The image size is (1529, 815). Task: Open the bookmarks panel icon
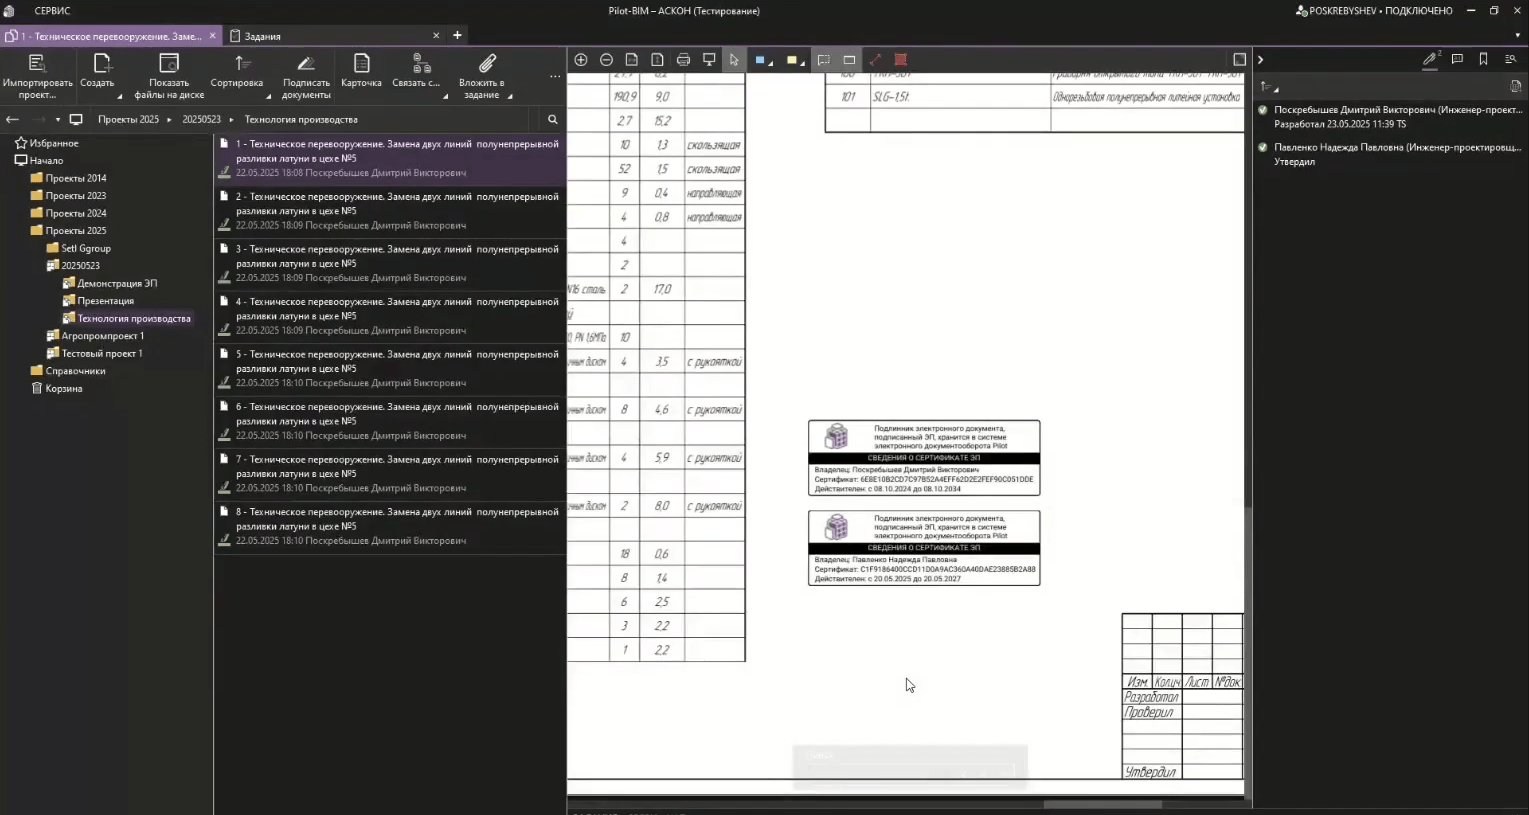1483,59
